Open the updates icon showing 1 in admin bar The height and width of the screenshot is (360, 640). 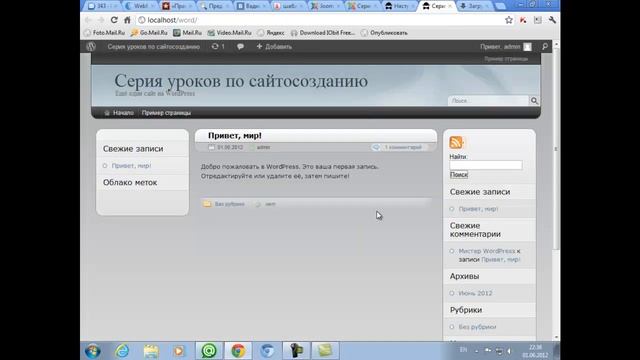[218, 47]
